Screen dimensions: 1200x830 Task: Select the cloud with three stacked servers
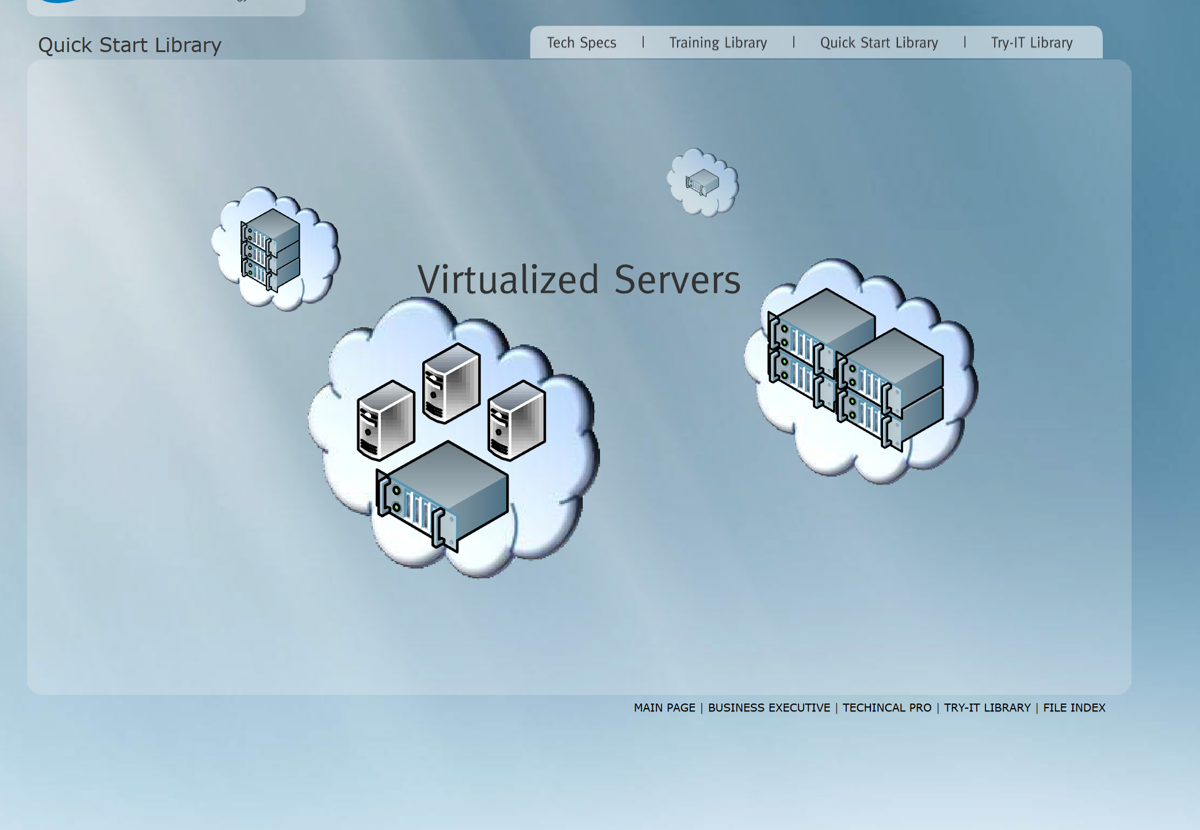click(274, 248)
